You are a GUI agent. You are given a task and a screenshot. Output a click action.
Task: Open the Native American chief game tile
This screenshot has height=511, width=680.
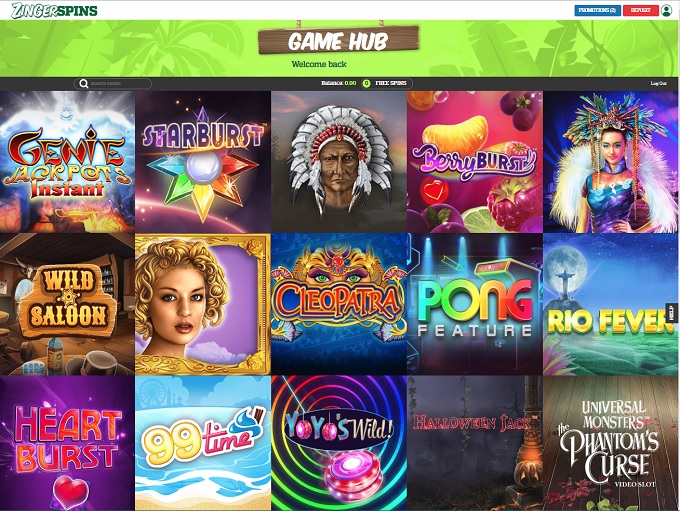[x=339, y=162]
